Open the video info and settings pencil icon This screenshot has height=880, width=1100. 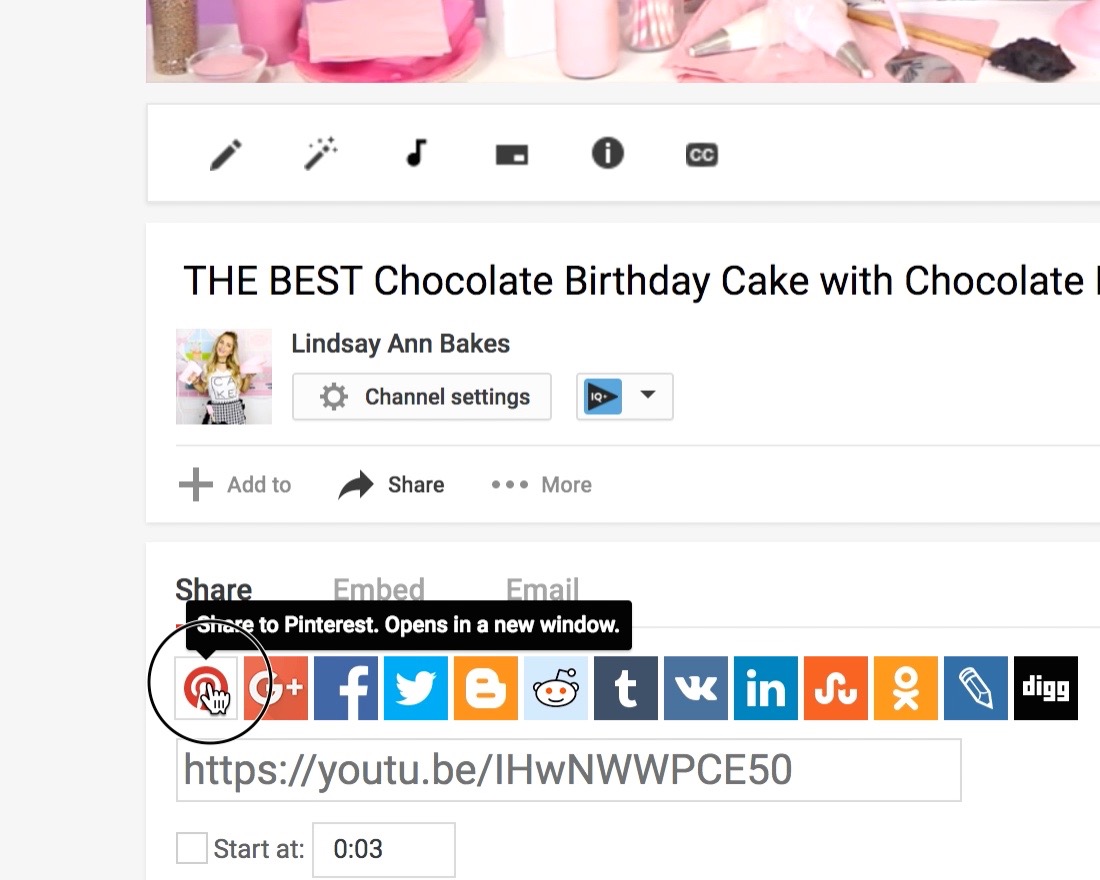click(226, 154)
